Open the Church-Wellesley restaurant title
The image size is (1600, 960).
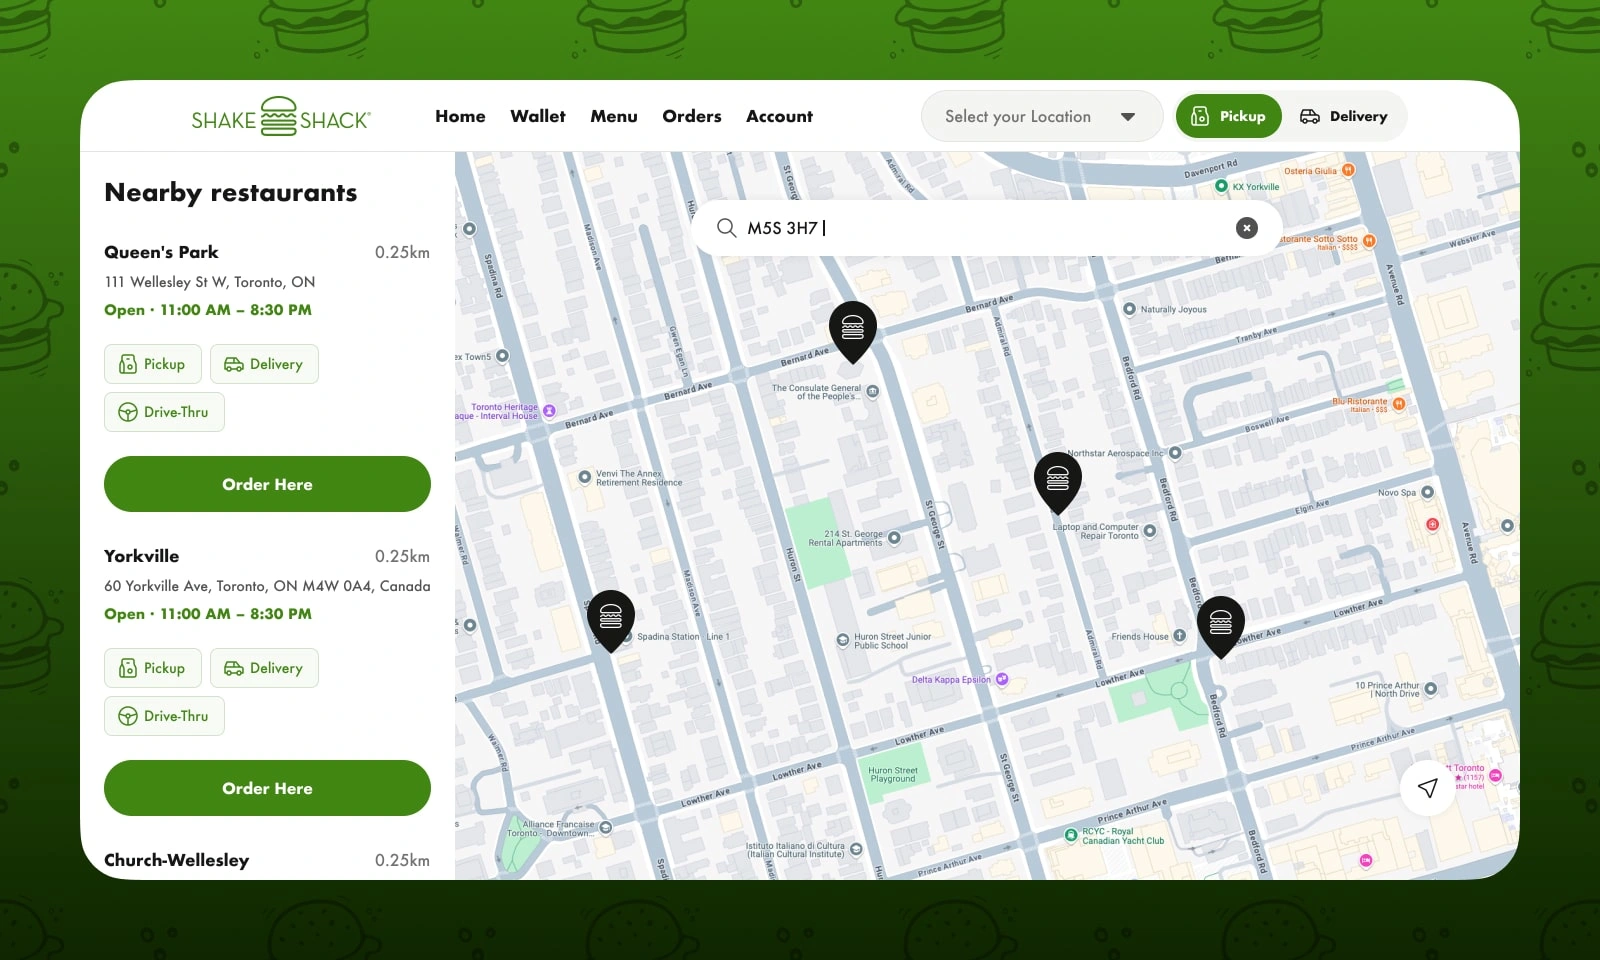pyautogui.click(x=177, y=860)
